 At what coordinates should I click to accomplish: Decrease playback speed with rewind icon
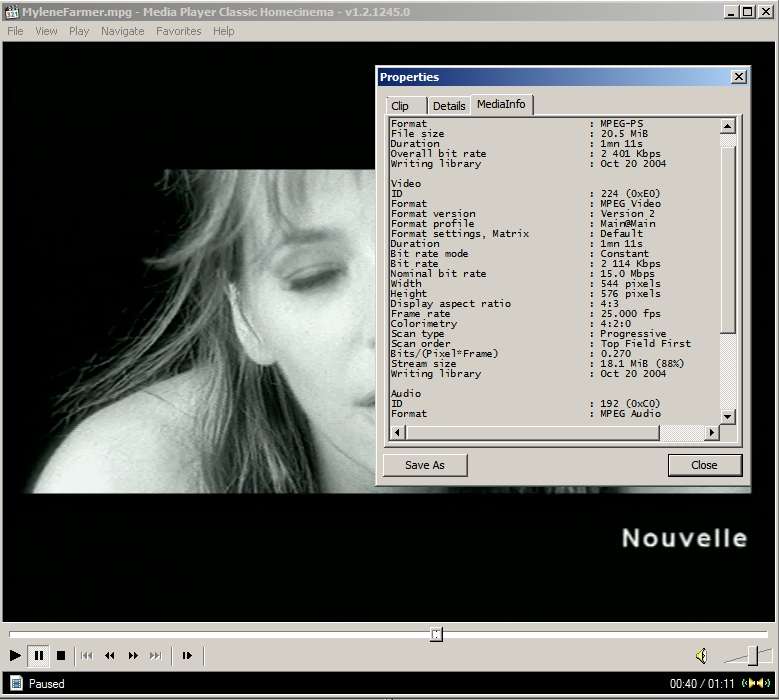click(x=110, y=656)
